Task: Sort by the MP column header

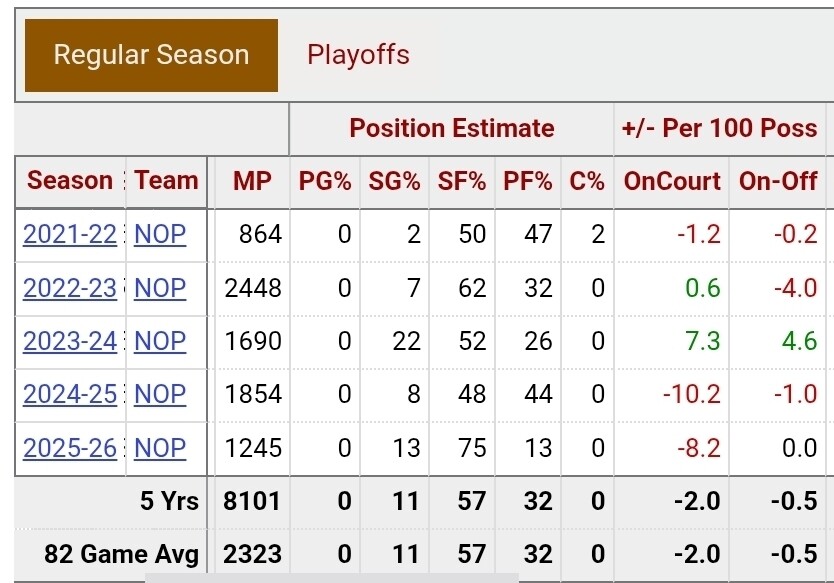Action: pos(252,181)
